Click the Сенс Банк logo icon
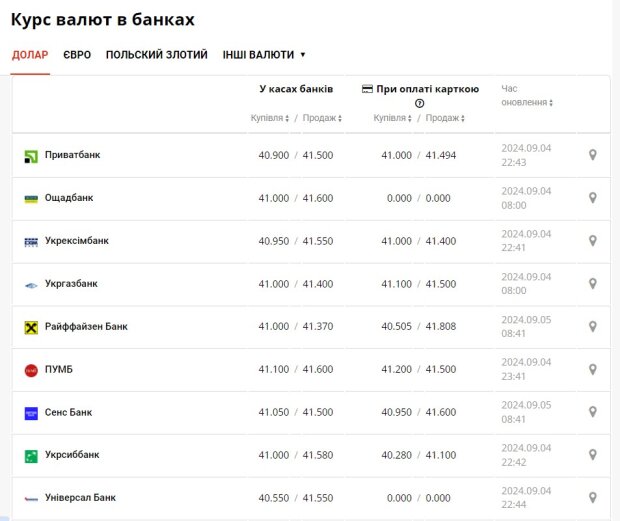 click(31, 413)
